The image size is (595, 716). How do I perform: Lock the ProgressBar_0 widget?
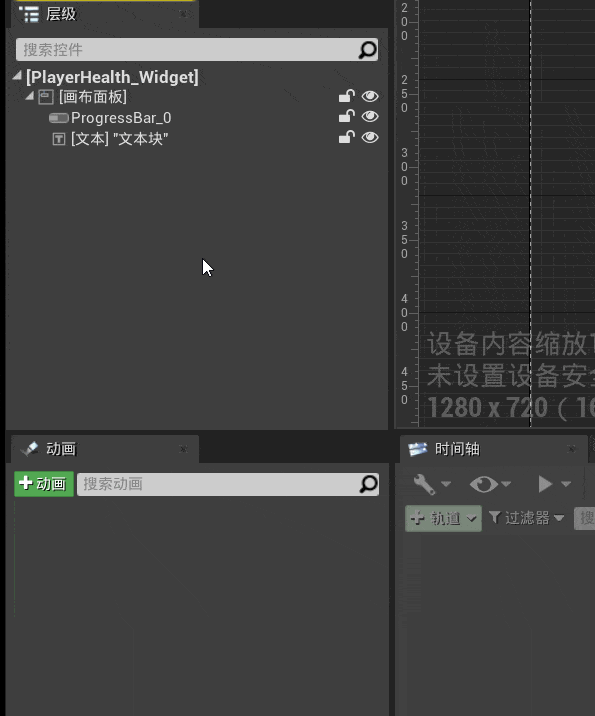coord(347,116)
